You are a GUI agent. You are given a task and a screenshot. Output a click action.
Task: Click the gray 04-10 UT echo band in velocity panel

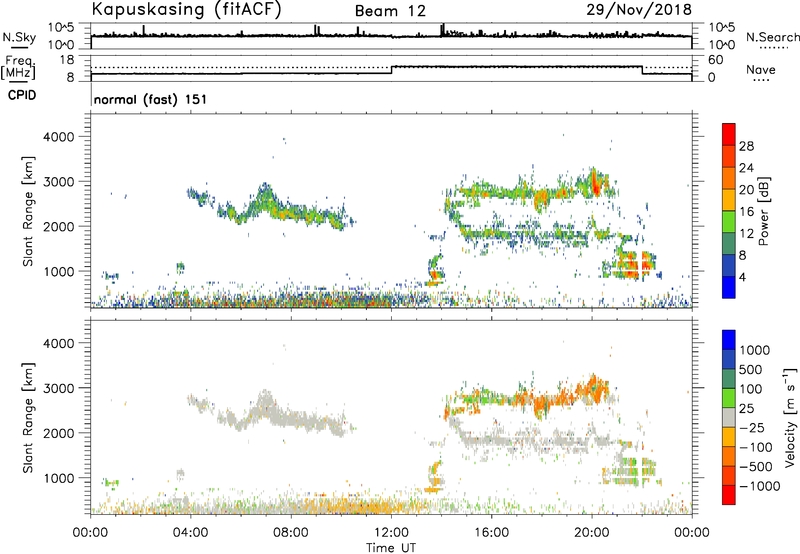point(270,413)
